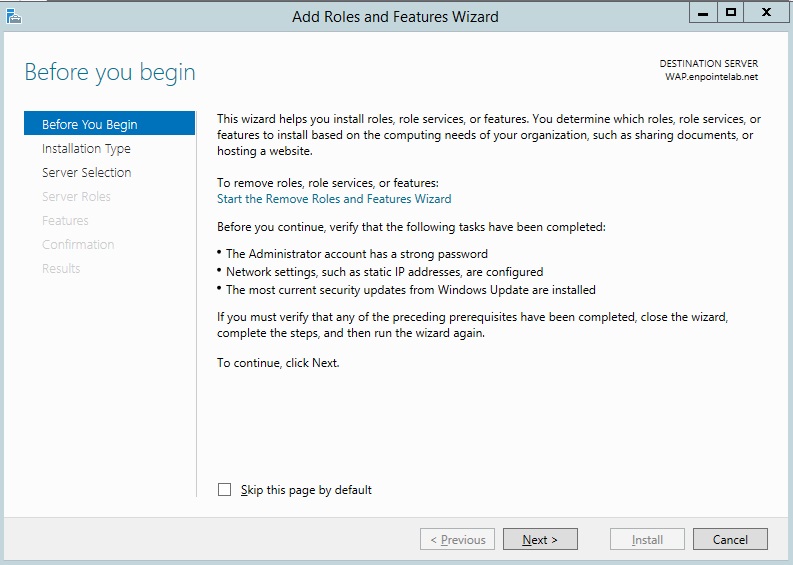This screenshot has height=565, width=793.
Task: Tick the Skip this page by default checkbox
Action: (224, 490)
